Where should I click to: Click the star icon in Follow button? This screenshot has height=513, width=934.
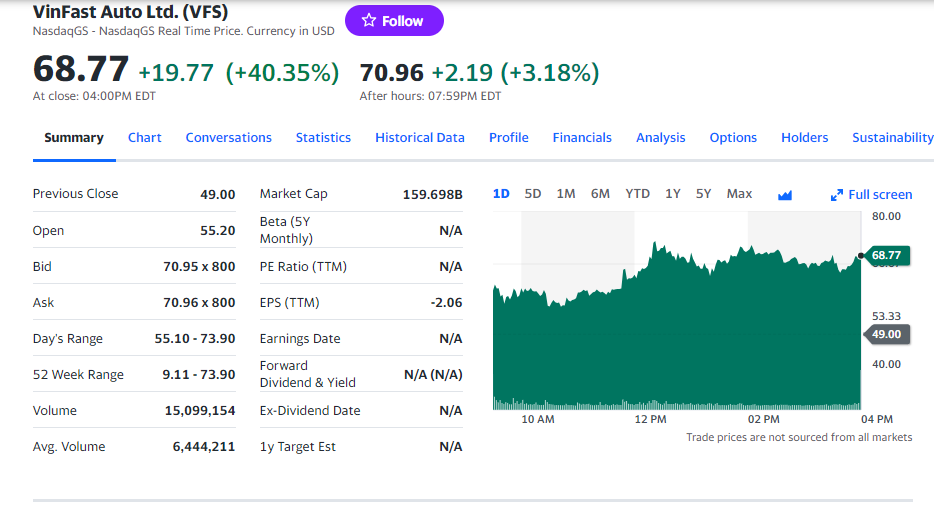(369, 20)
